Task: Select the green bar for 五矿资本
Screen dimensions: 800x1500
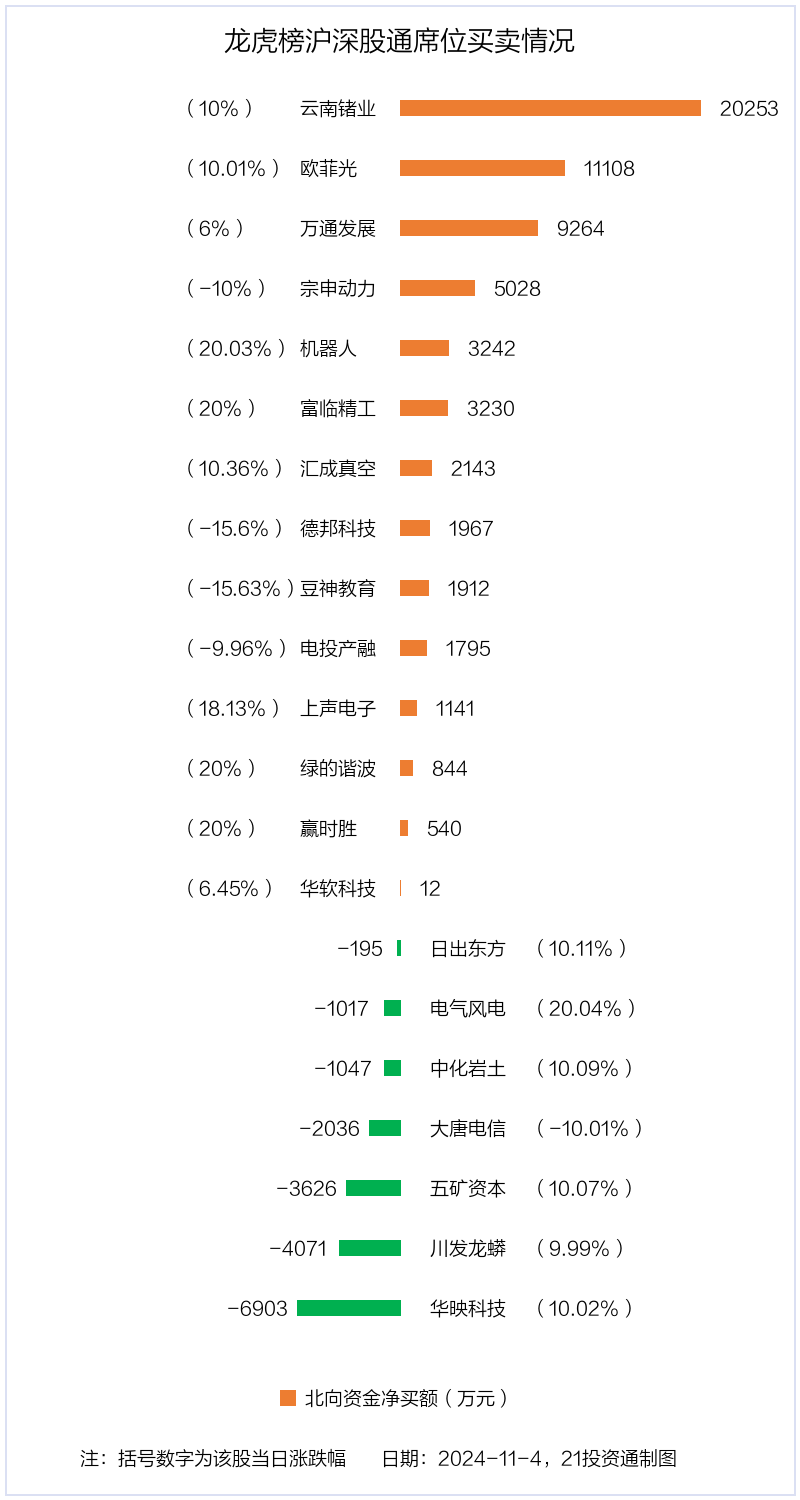Action: pyautogui.click(x=373, y=1188)
